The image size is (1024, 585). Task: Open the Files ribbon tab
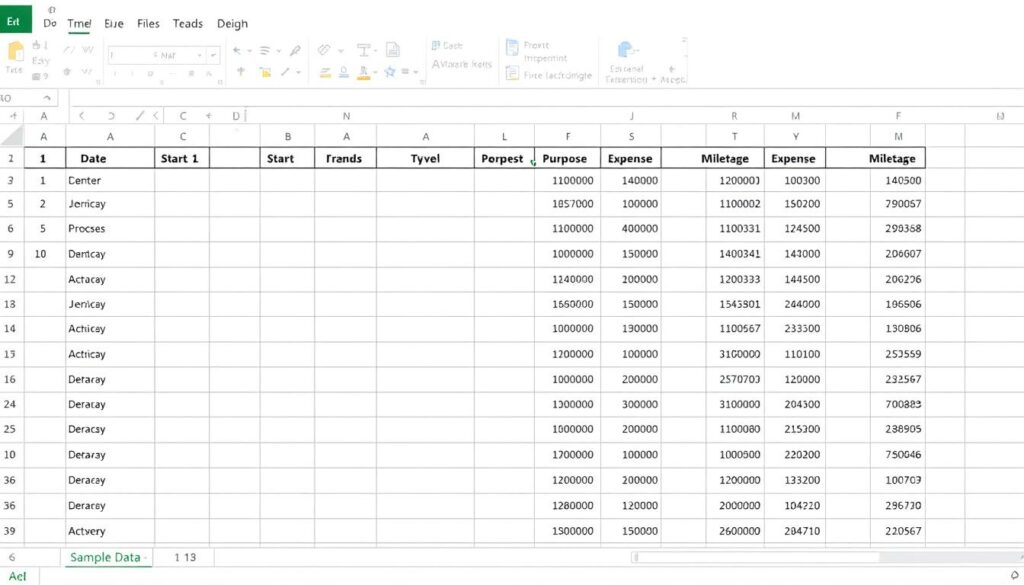pyautogui.click(x=148, y=24)
